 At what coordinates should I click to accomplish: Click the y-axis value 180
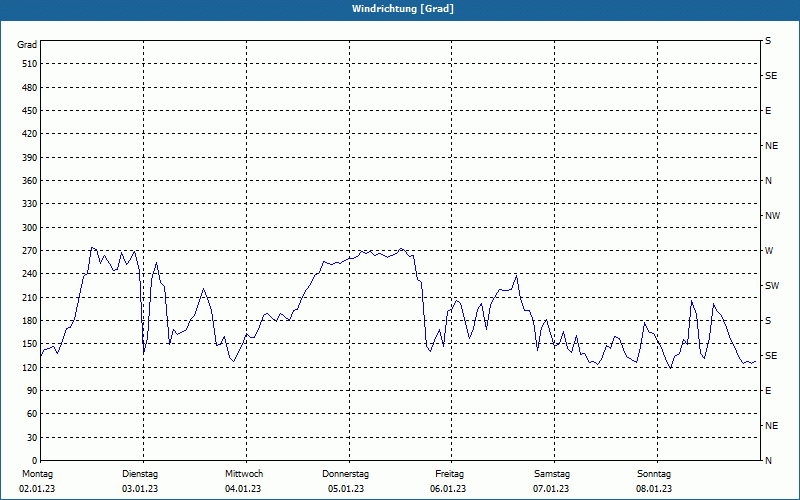[x=30, y=321]
